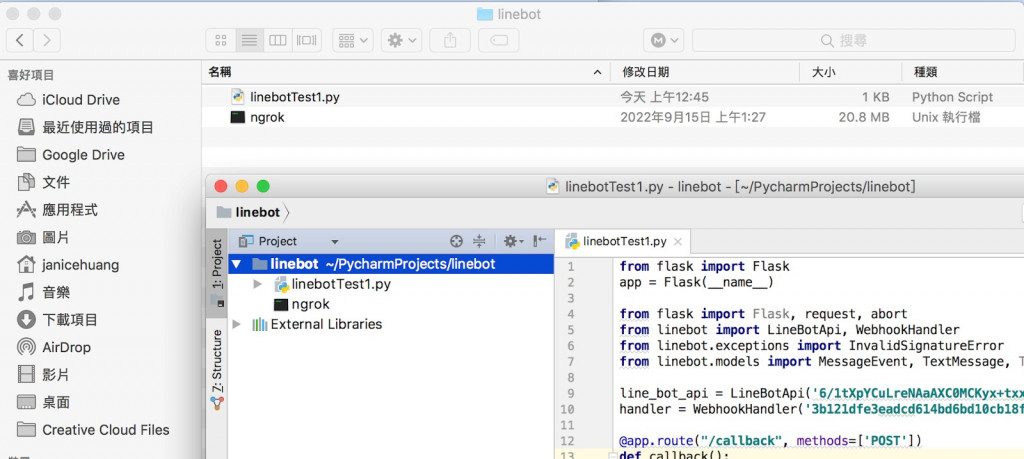This screenshot has height=459, width=1024.
Task: Click line 12 app.route code text
Action: click(x=770, y=441)
